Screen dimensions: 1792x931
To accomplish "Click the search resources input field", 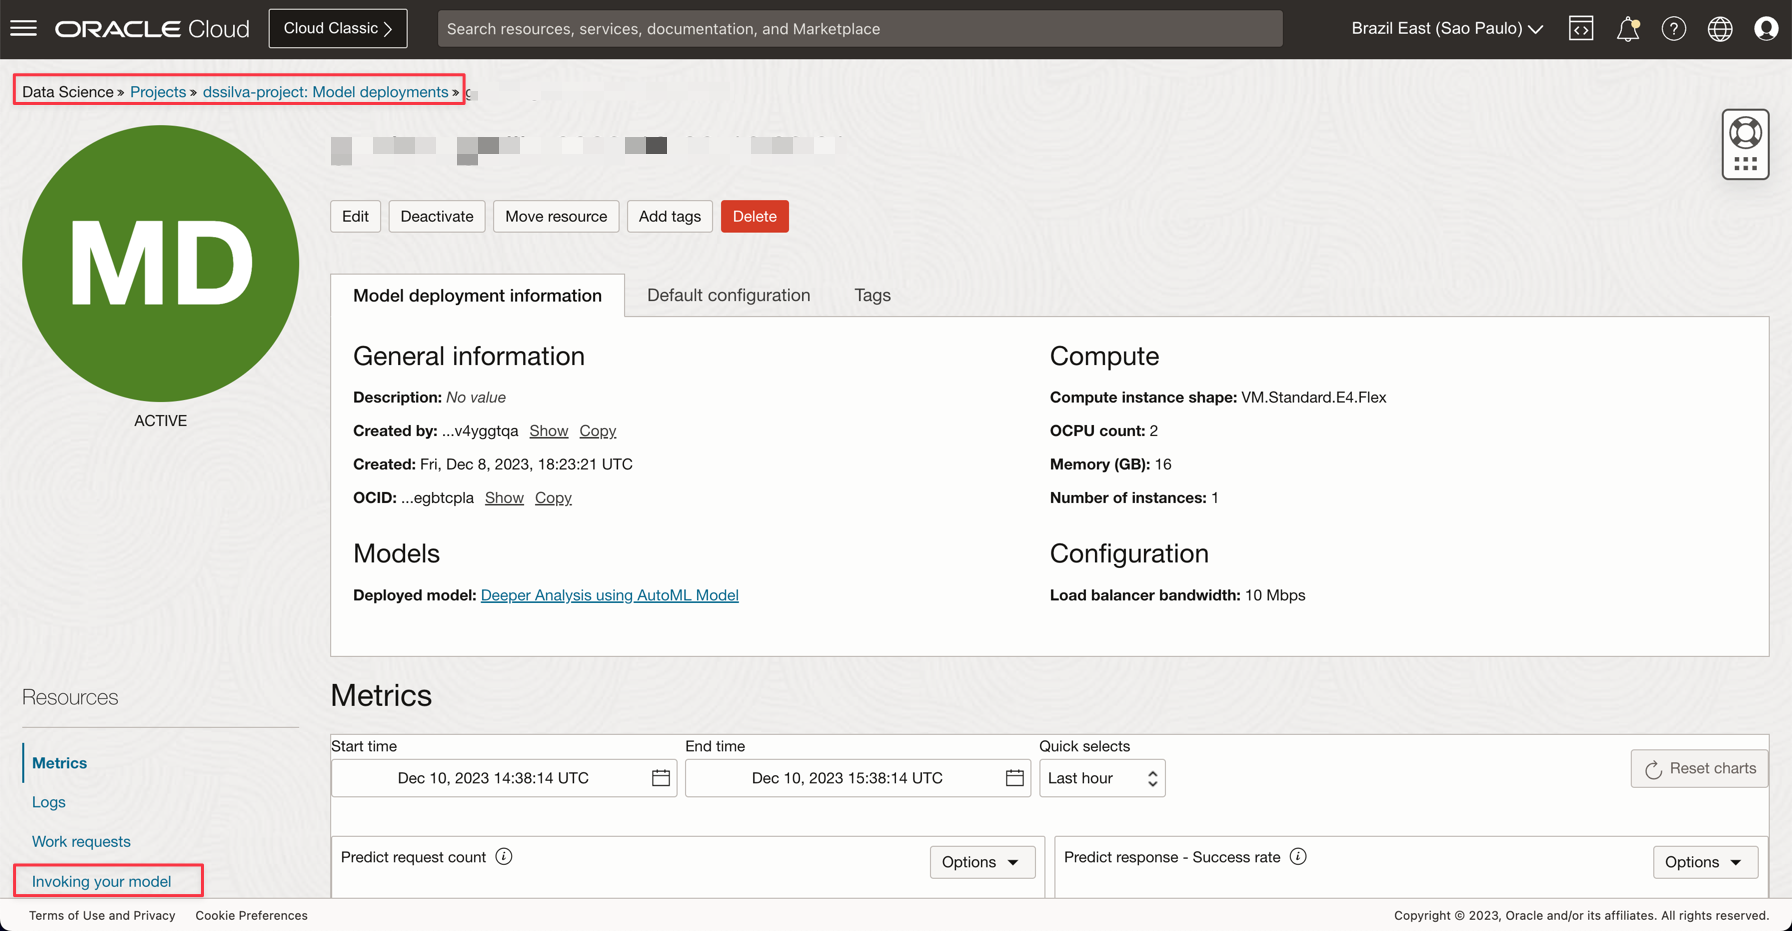I will point(860,29).
